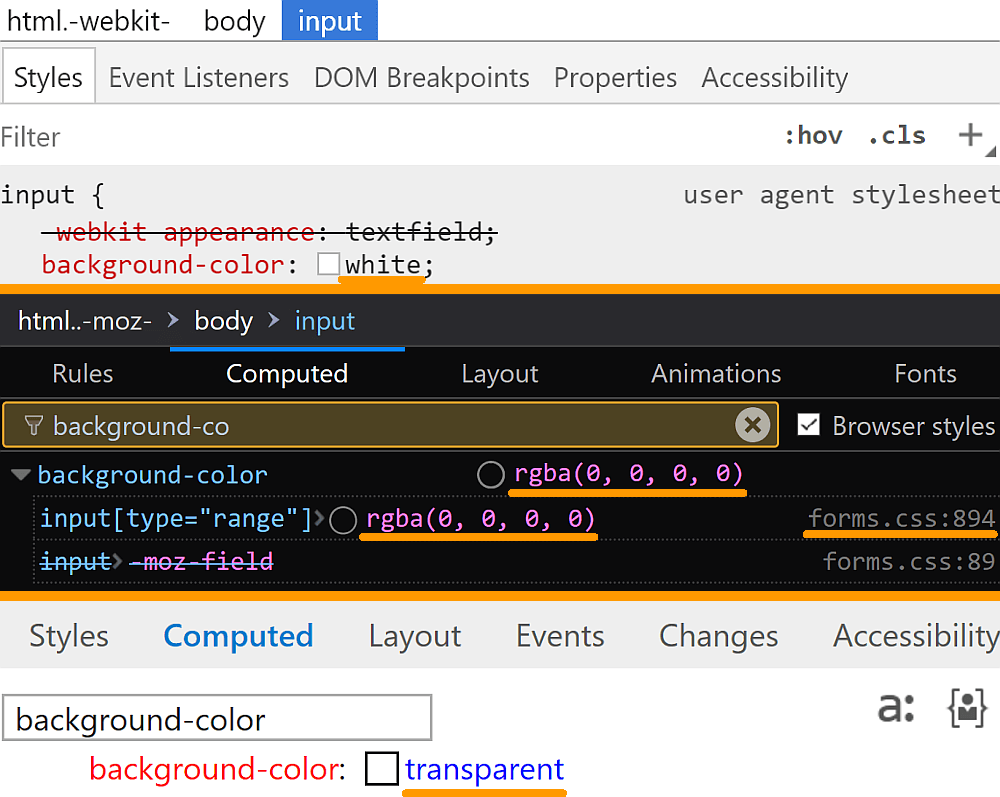Uncheck the Browser styles checkbox

809,426
